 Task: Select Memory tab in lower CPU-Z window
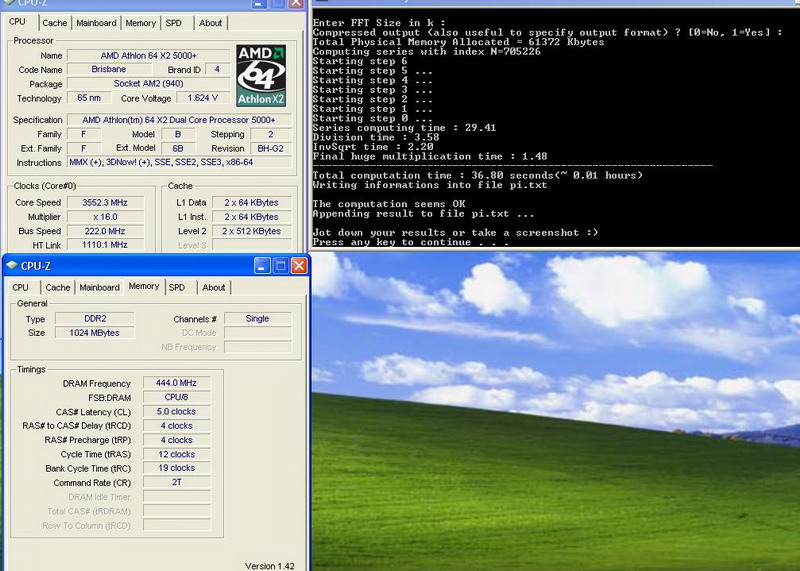tap(144, 286)
